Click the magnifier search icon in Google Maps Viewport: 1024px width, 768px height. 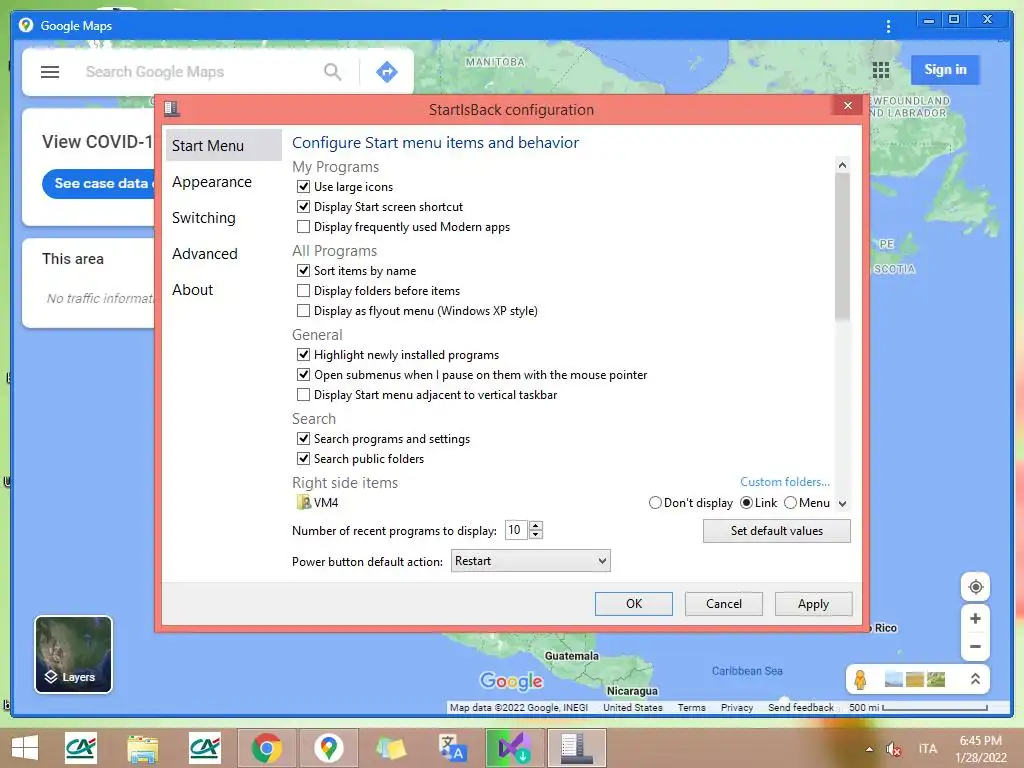point(332,72)
